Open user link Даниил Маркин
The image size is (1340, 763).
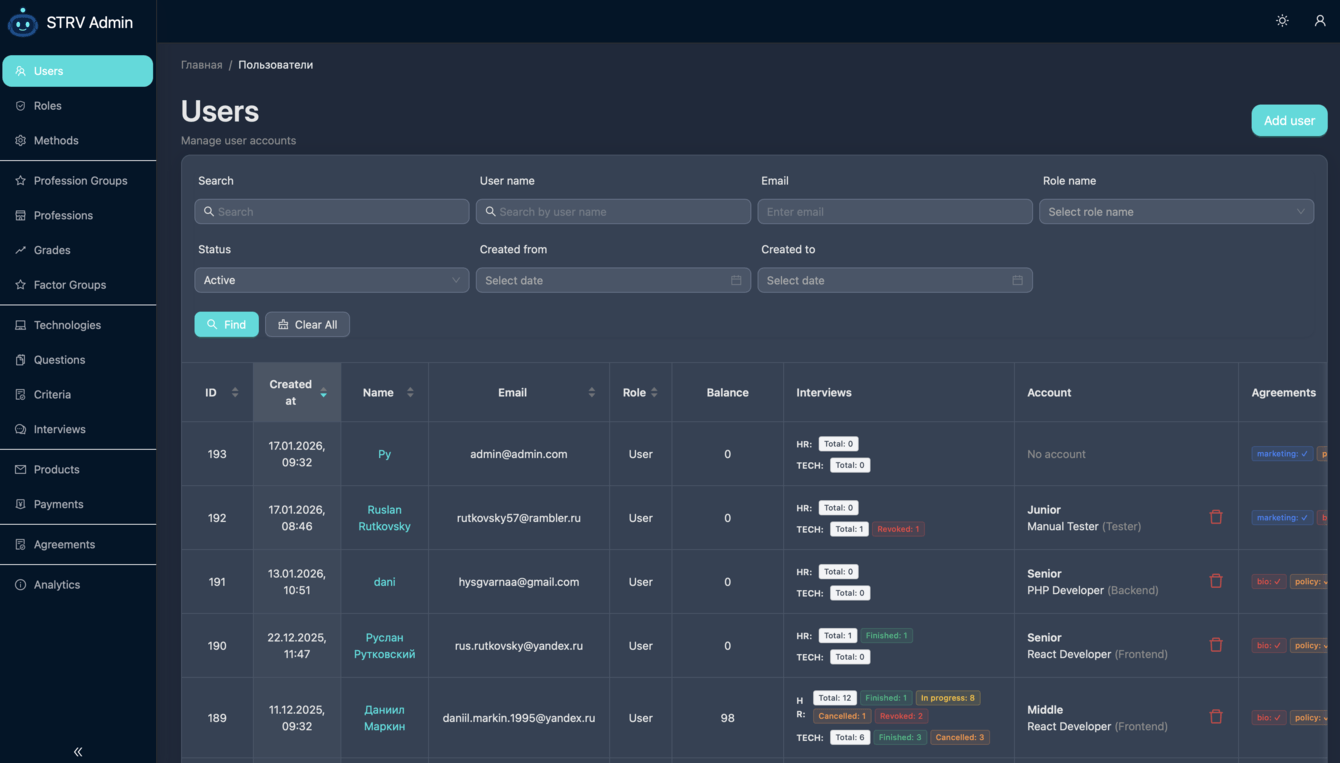point(384,718)
